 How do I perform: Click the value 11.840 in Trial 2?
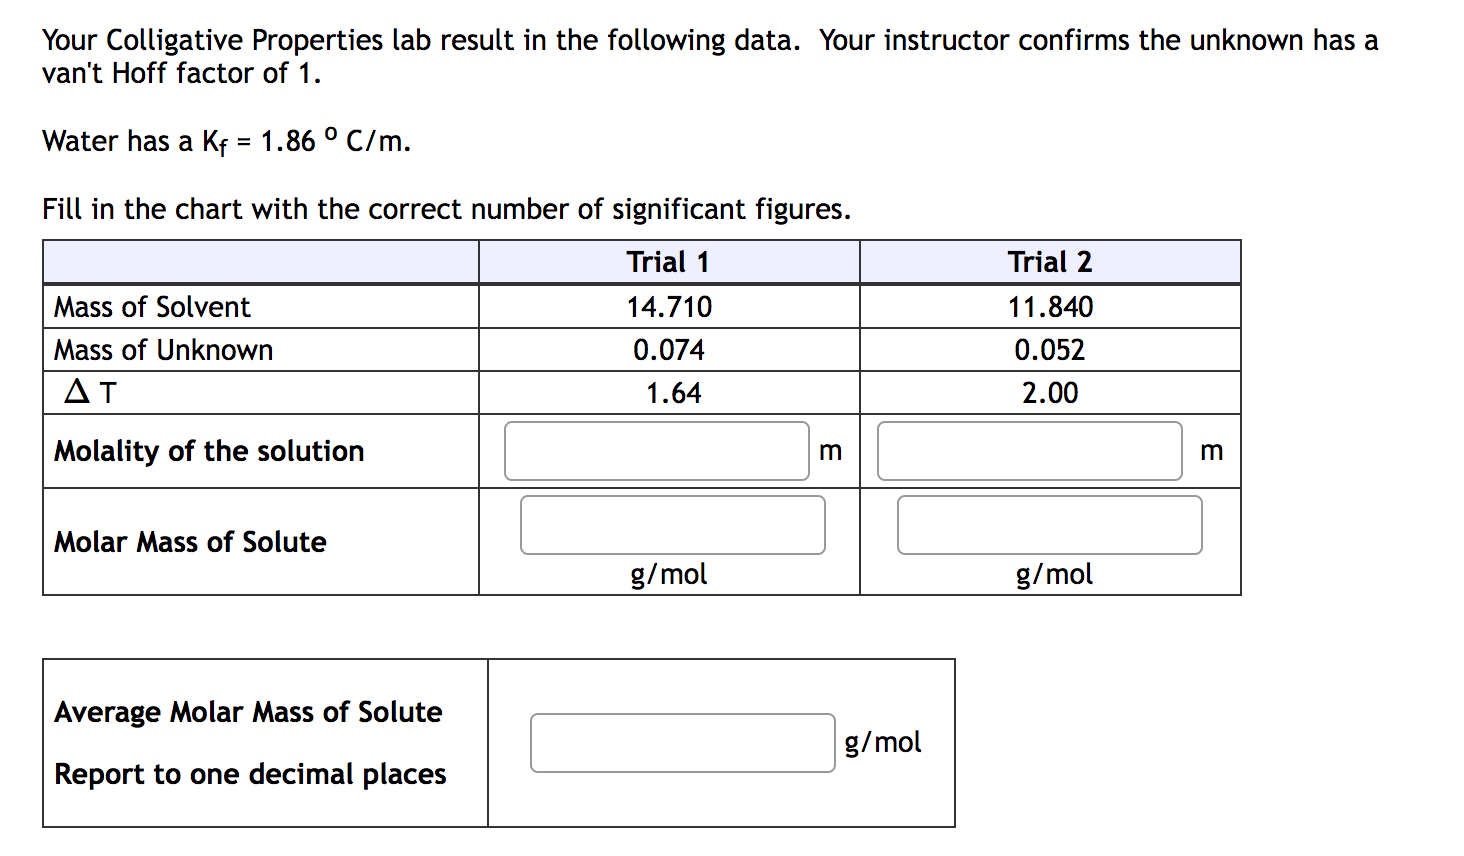(x=1049, y=307)
